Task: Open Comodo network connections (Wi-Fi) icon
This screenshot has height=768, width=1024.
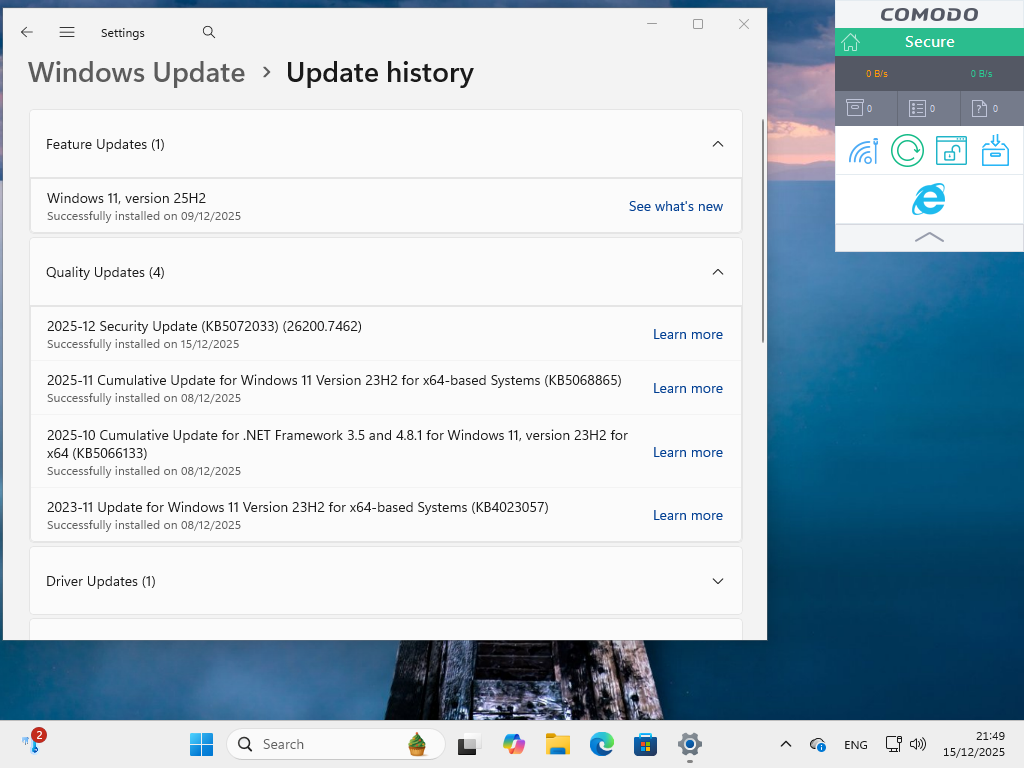Action: [x=863, y=151]
